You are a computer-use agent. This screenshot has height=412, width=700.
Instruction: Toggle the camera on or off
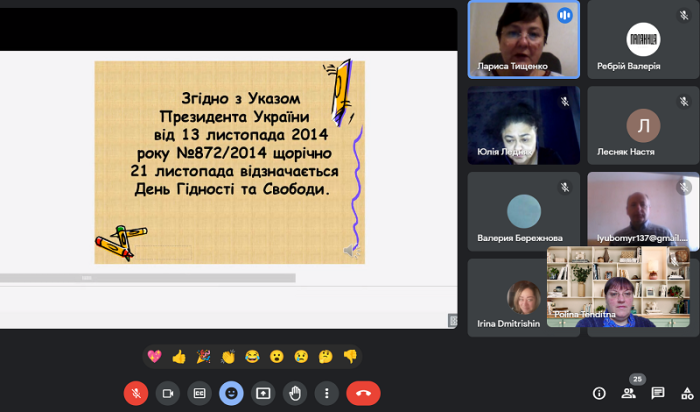[x=168, y=393]
